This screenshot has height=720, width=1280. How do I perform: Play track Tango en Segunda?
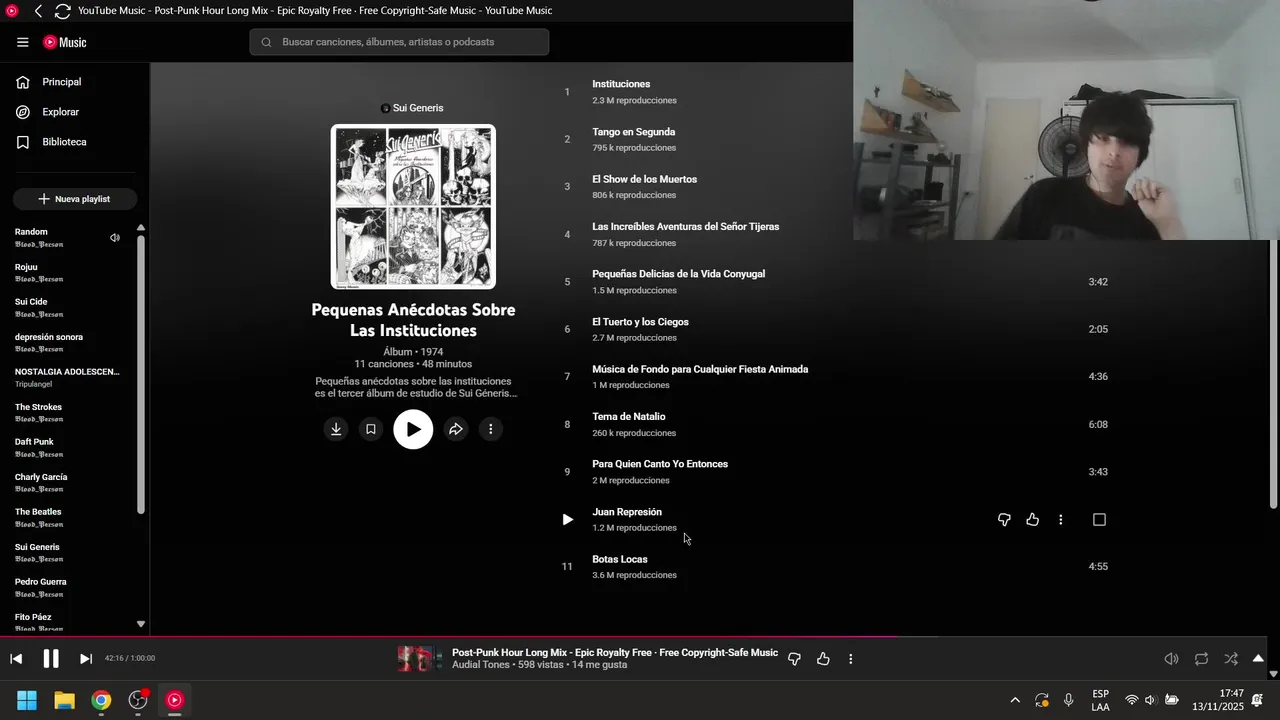(x=633, y=132)
